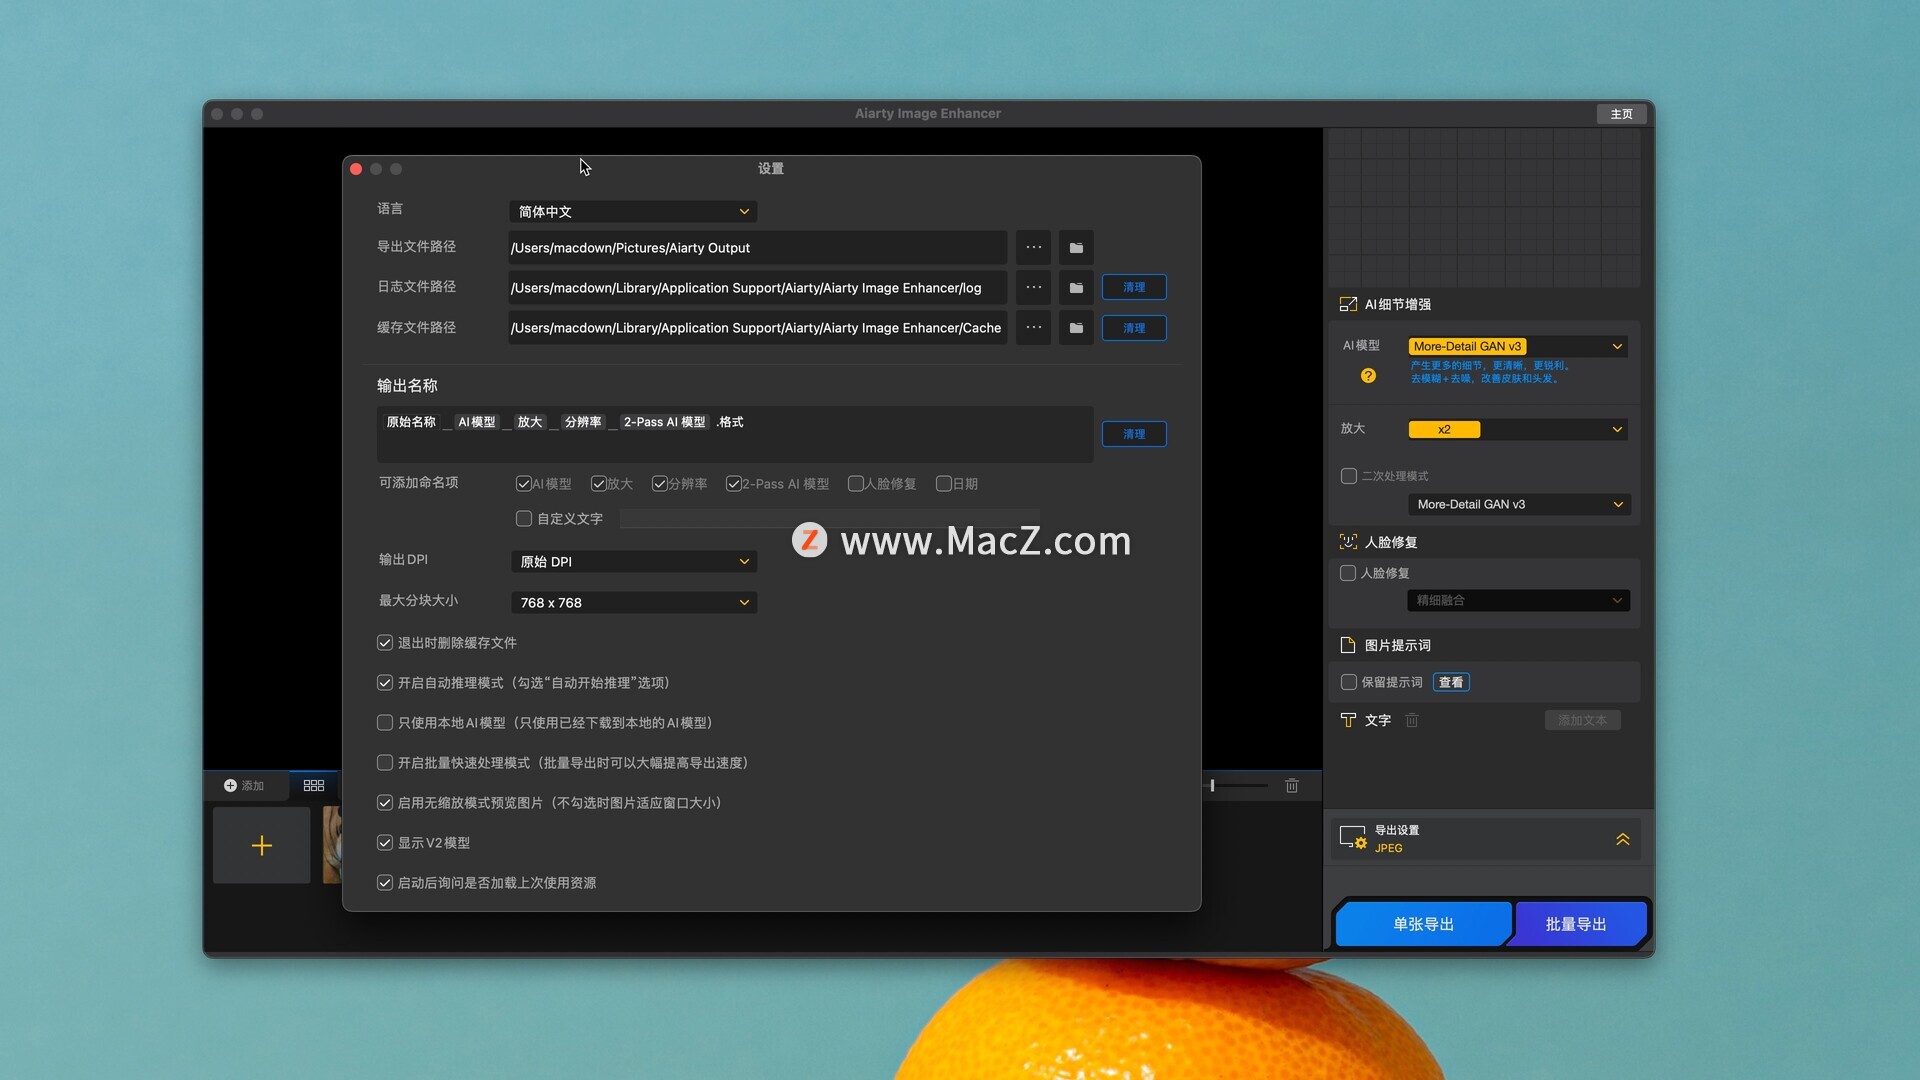Uncheck 退出时删除缓存文件 option
This screenshot has height=1080, width=1920.
click(x=384, y=643)
